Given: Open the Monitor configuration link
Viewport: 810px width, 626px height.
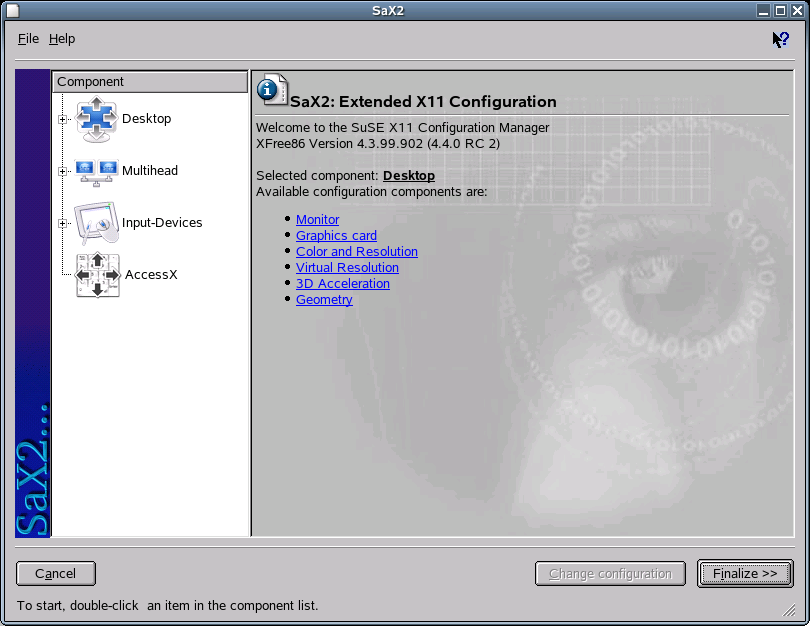Looking at the screenshot, I should tap(317, 220).
